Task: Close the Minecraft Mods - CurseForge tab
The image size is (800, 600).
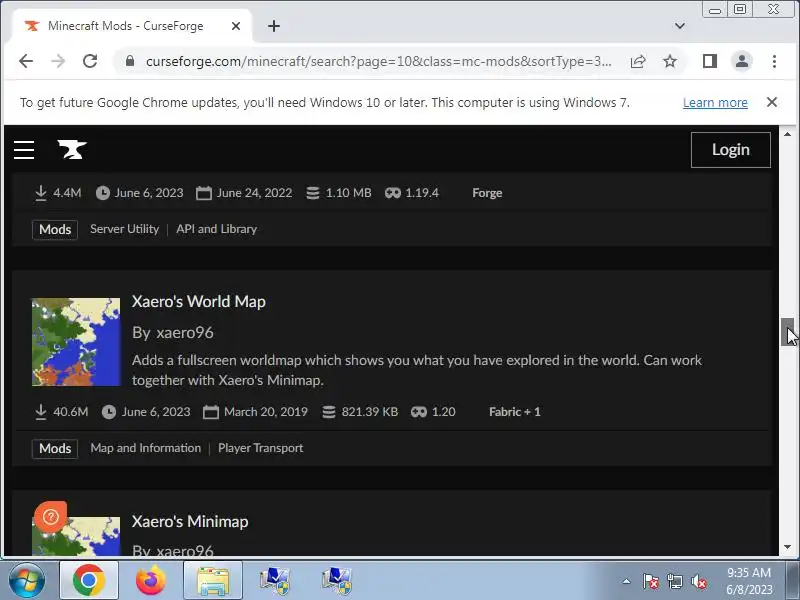Action: point(236,26)
